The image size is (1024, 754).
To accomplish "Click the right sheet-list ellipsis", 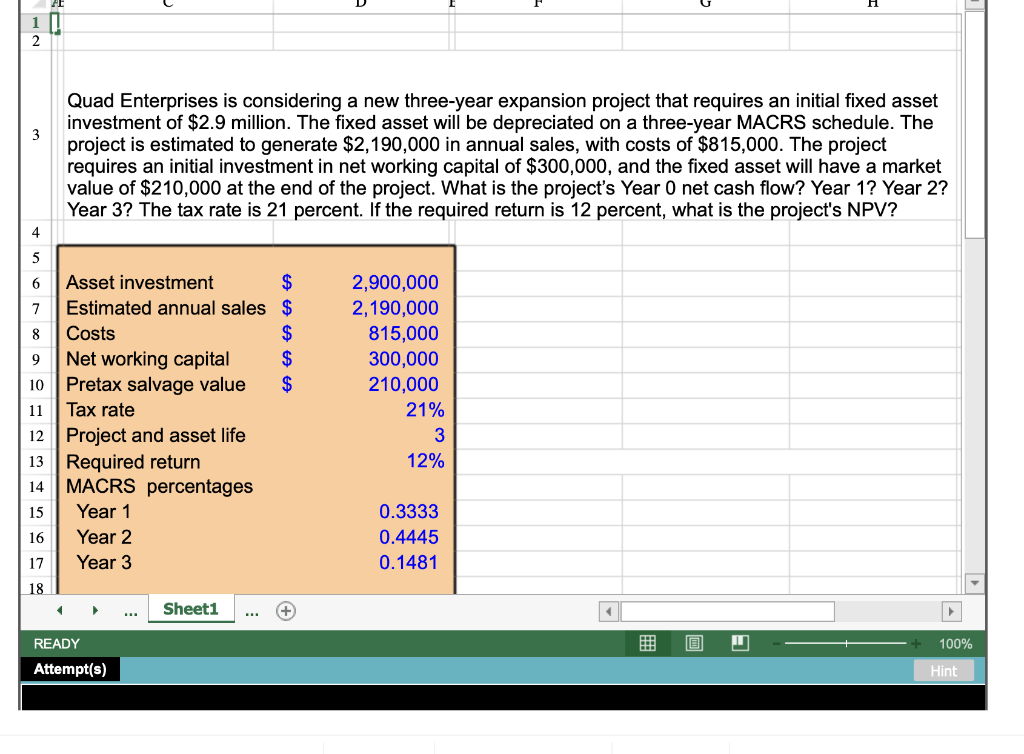I will coord(251,610).
